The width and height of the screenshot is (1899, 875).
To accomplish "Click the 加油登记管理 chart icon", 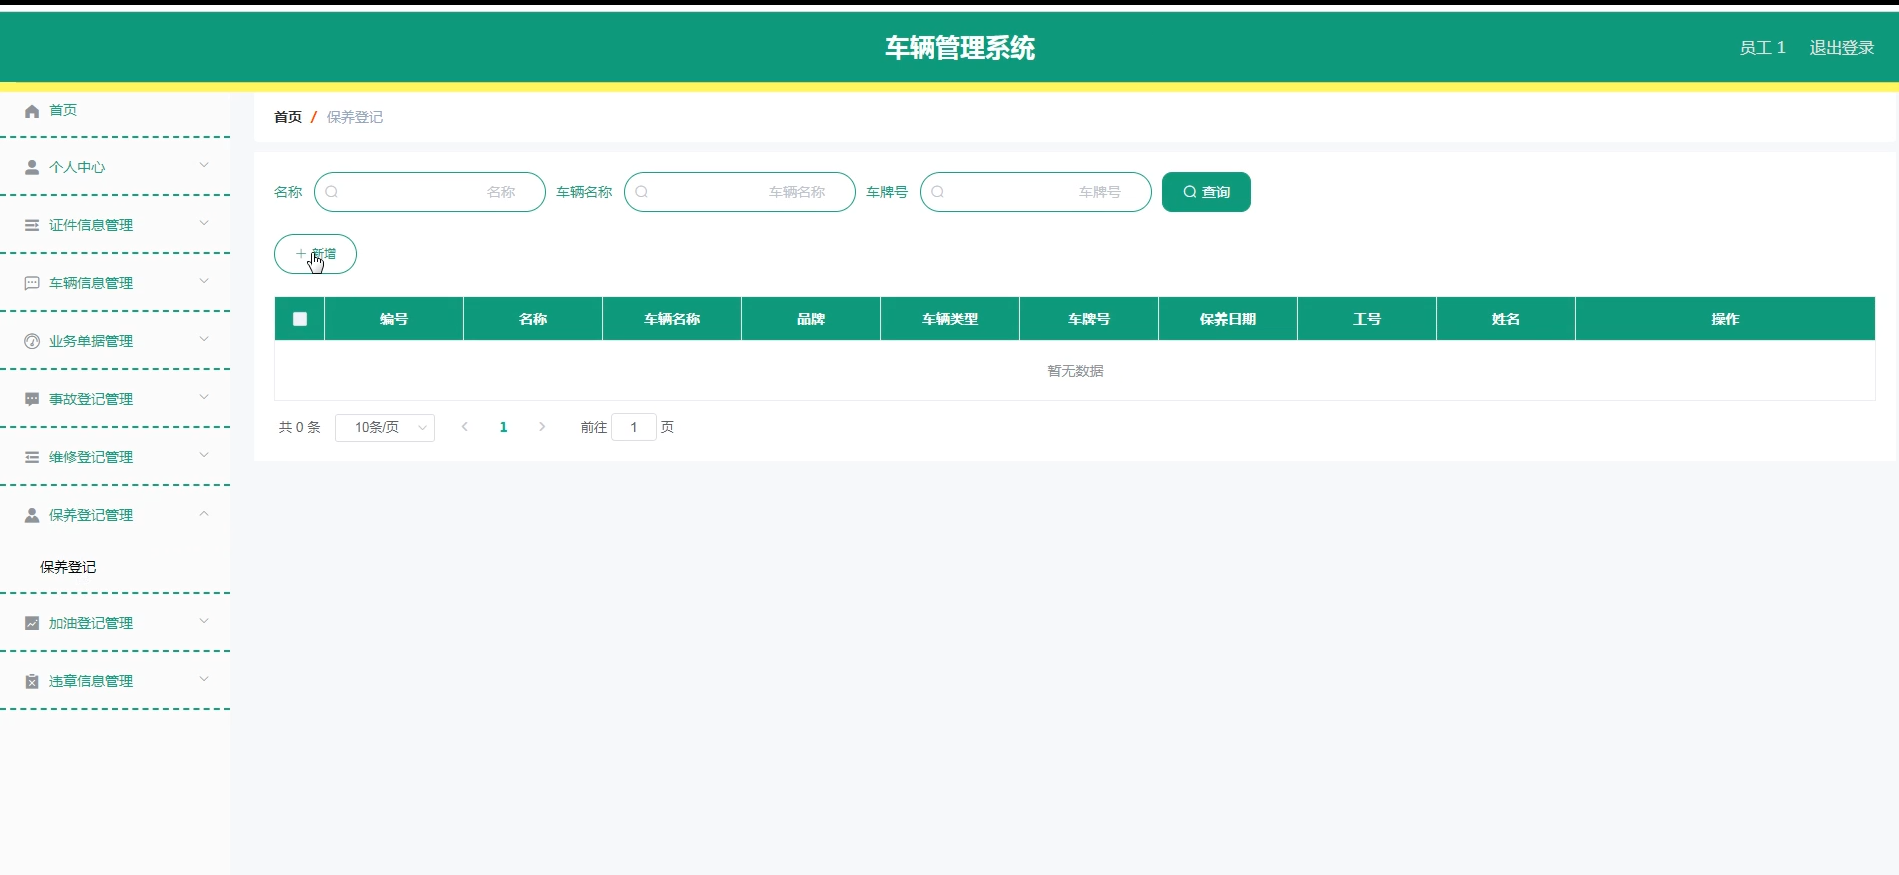I will click(32, 623).
